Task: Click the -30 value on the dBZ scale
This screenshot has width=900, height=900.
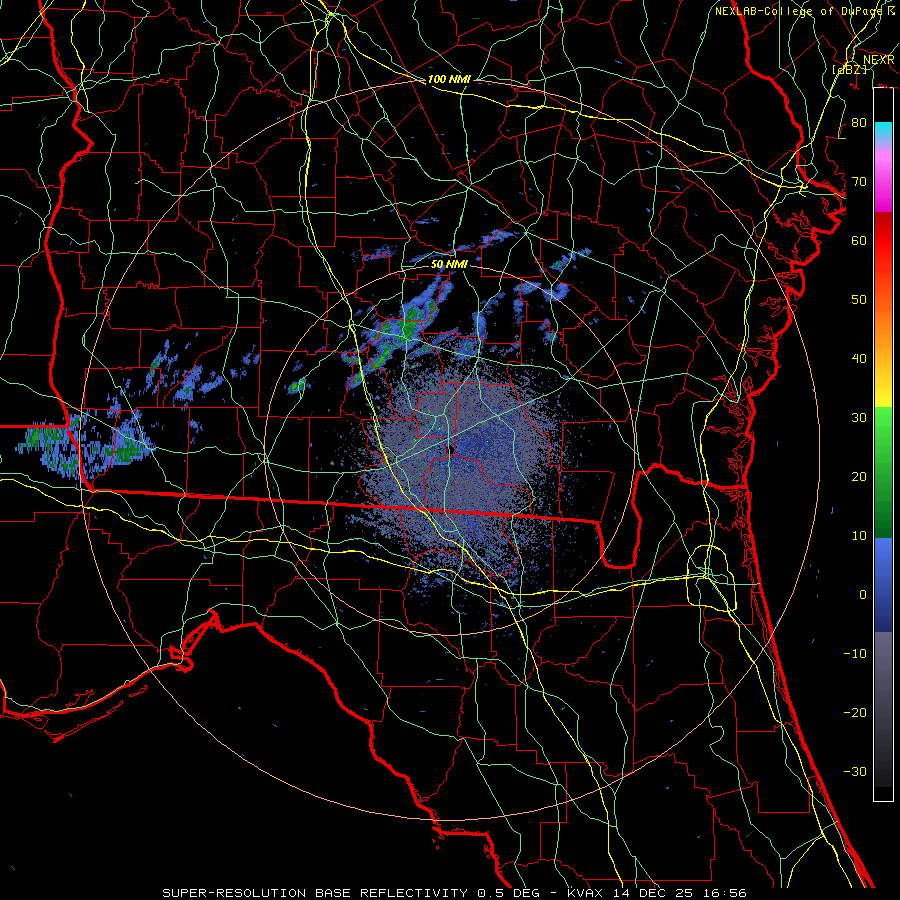Action: click(x=855, y=771)
